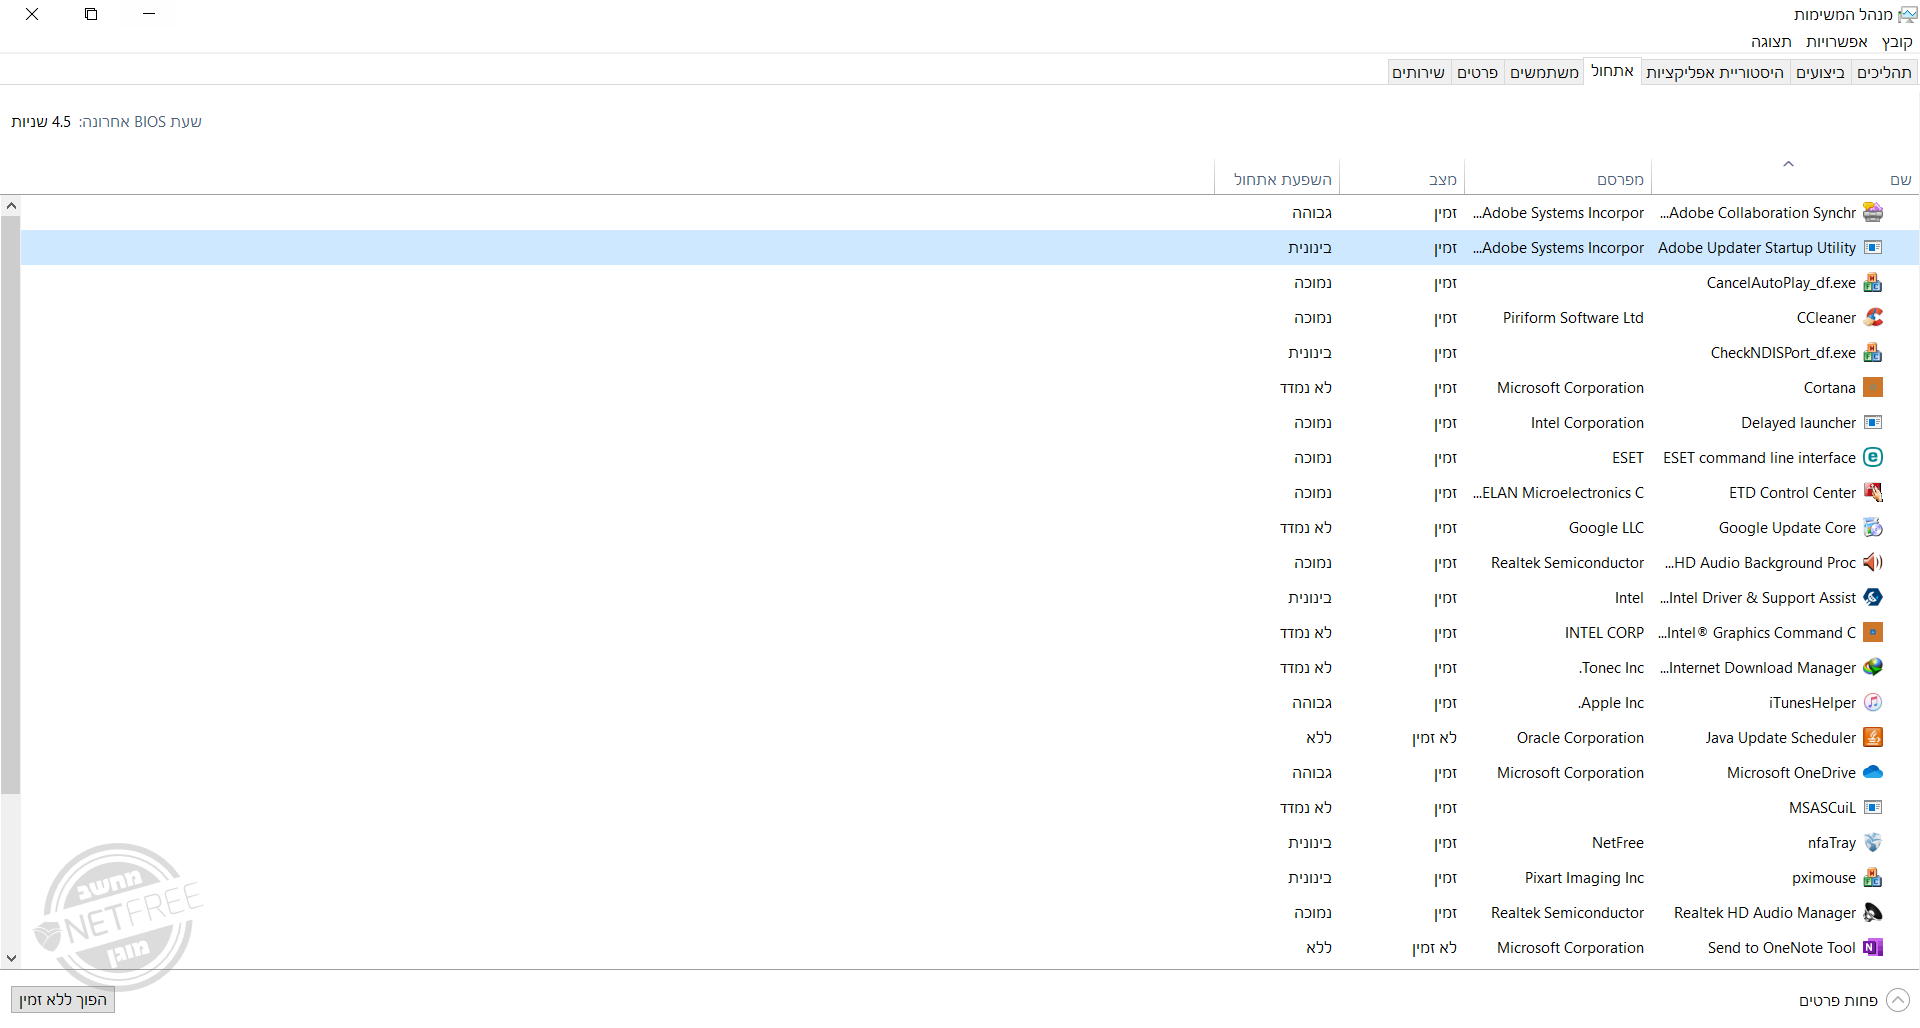The width and height of the screenshot is (1920, 1028).
Task: Switch to the ביצועים (Performance) tab
Action: [1820, 72]
